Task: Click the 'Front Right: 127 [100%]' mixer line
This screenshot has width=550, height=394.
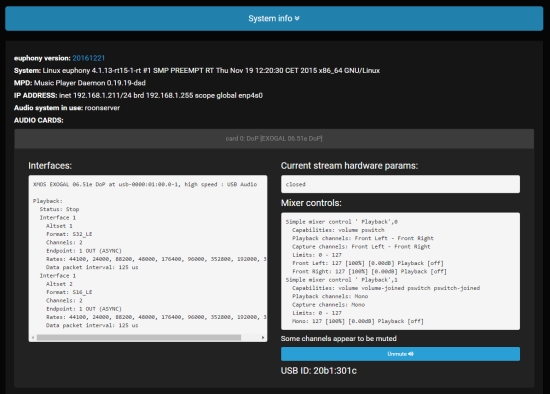Action: click(x=369, y=272)
